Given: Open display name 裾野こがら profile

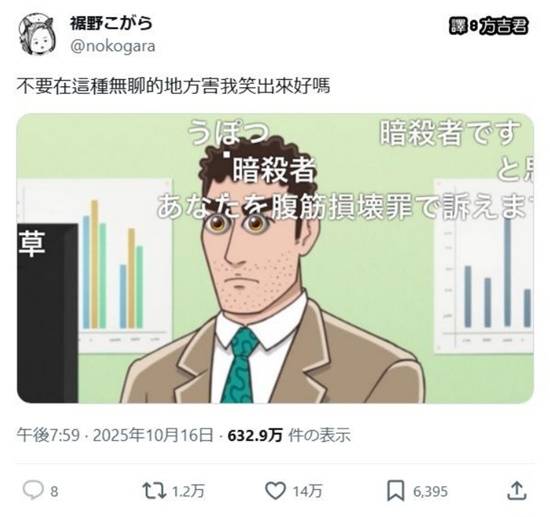Looking at the screenshot, I should point(111,24).
